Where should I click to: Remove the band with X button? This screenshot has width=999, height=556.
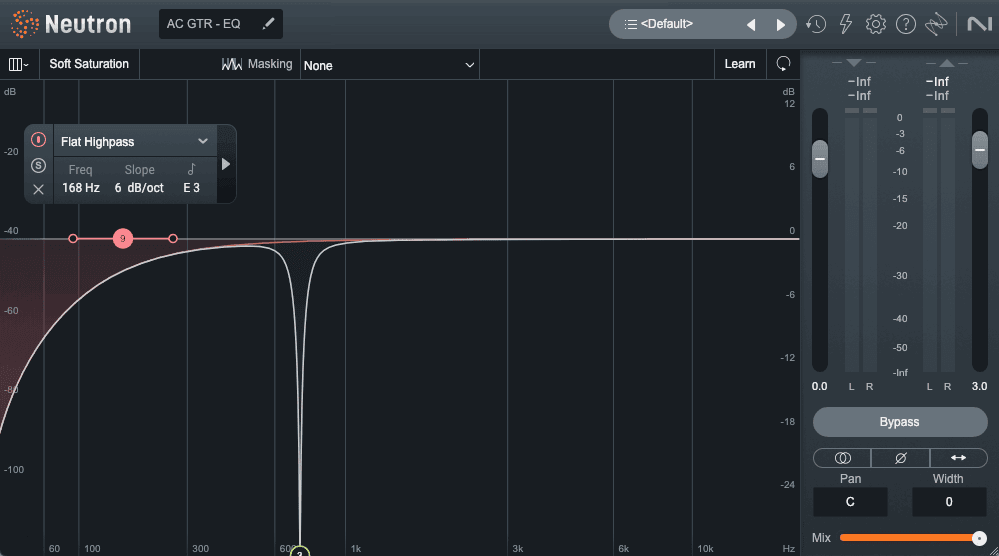coord(38,189)
